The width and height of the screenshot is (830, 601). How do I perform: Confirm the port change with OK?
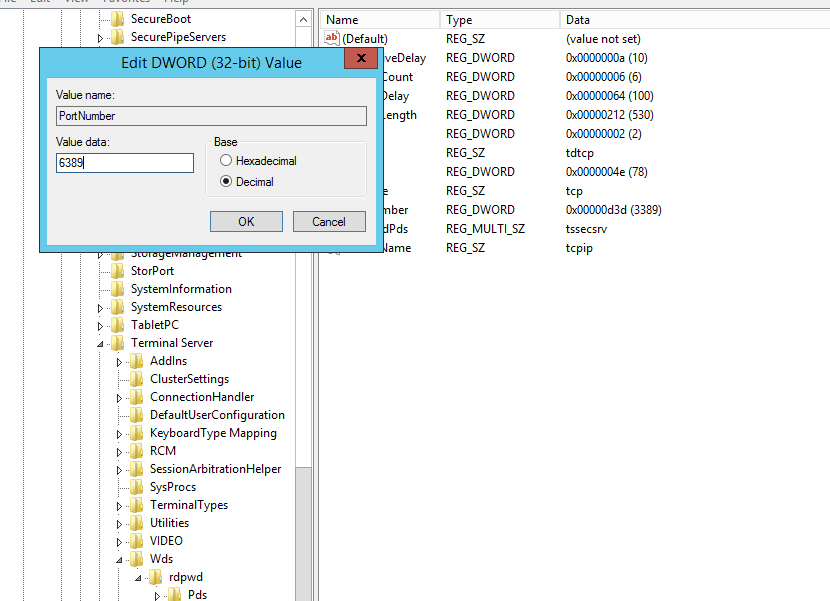tap(246, 222)
